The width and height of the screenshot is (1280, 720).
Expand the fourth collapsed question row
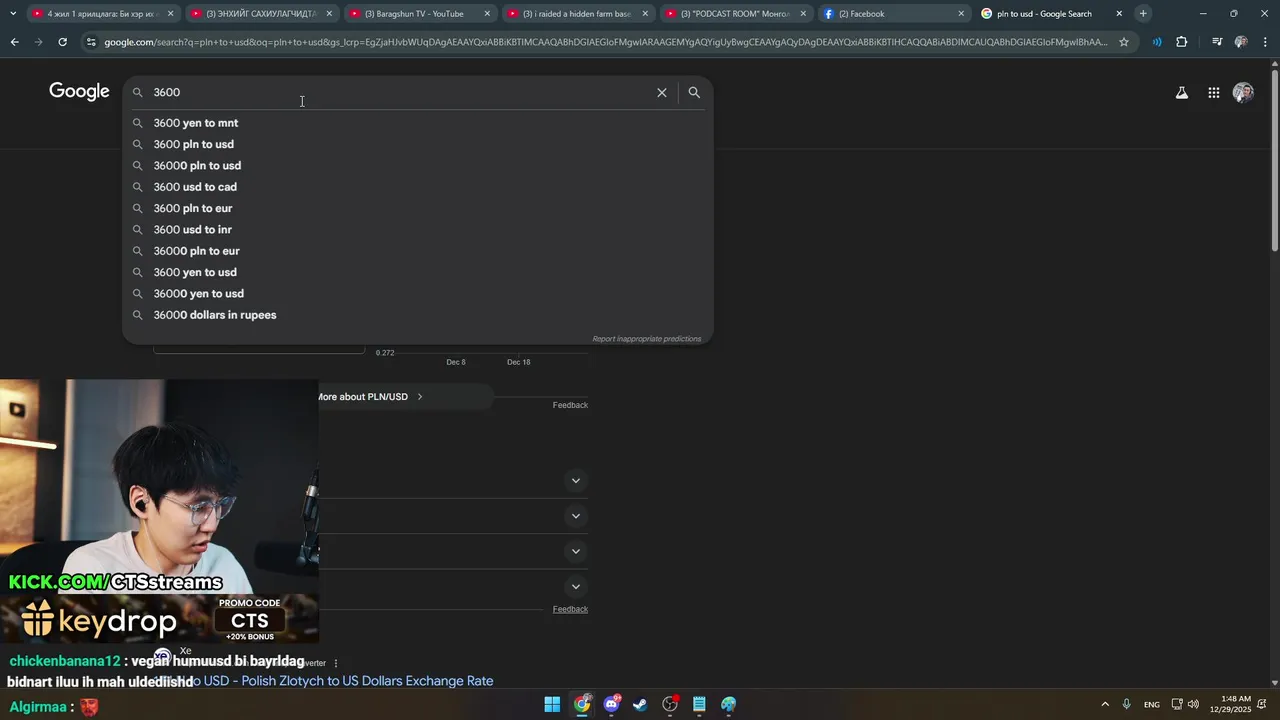click(575, 586)
